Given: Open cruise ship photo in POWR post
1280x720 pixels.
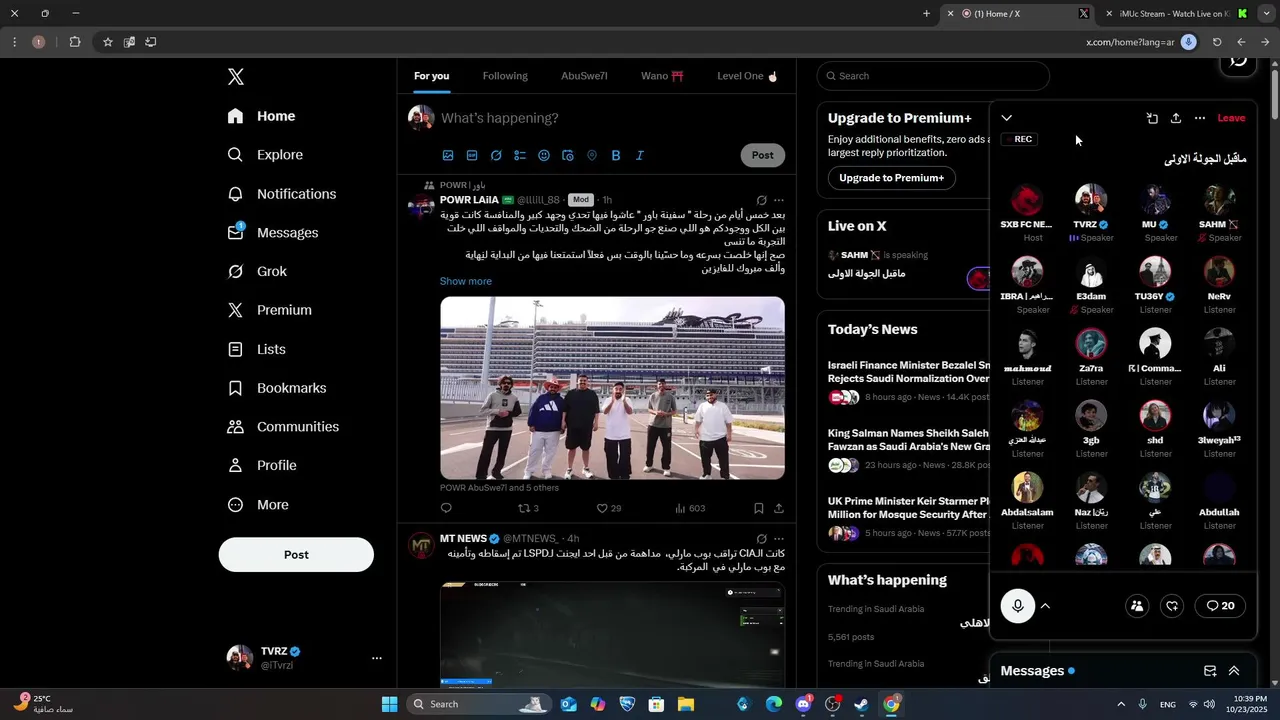Looking at the screenshot, I should pyautogui.click(x=612, y=388).
